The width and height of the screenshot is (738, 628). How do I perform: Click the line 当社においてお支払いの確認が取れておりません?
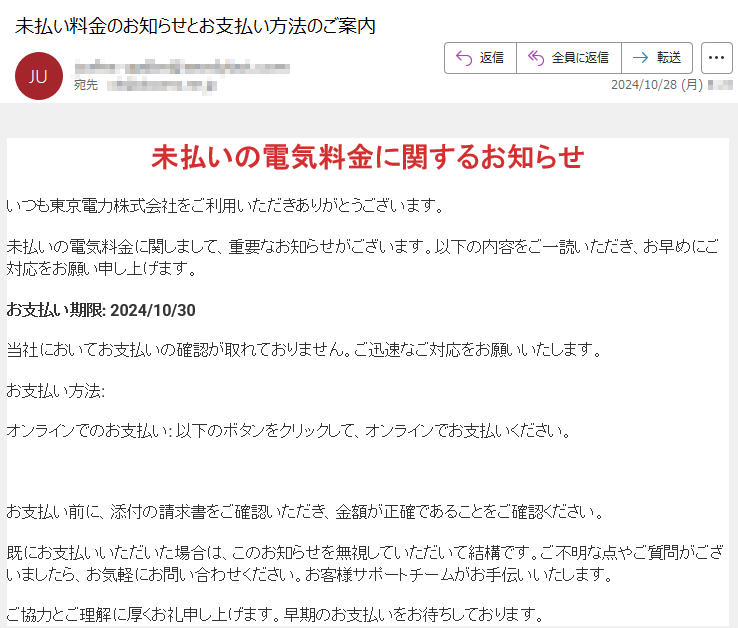(304, 350)
